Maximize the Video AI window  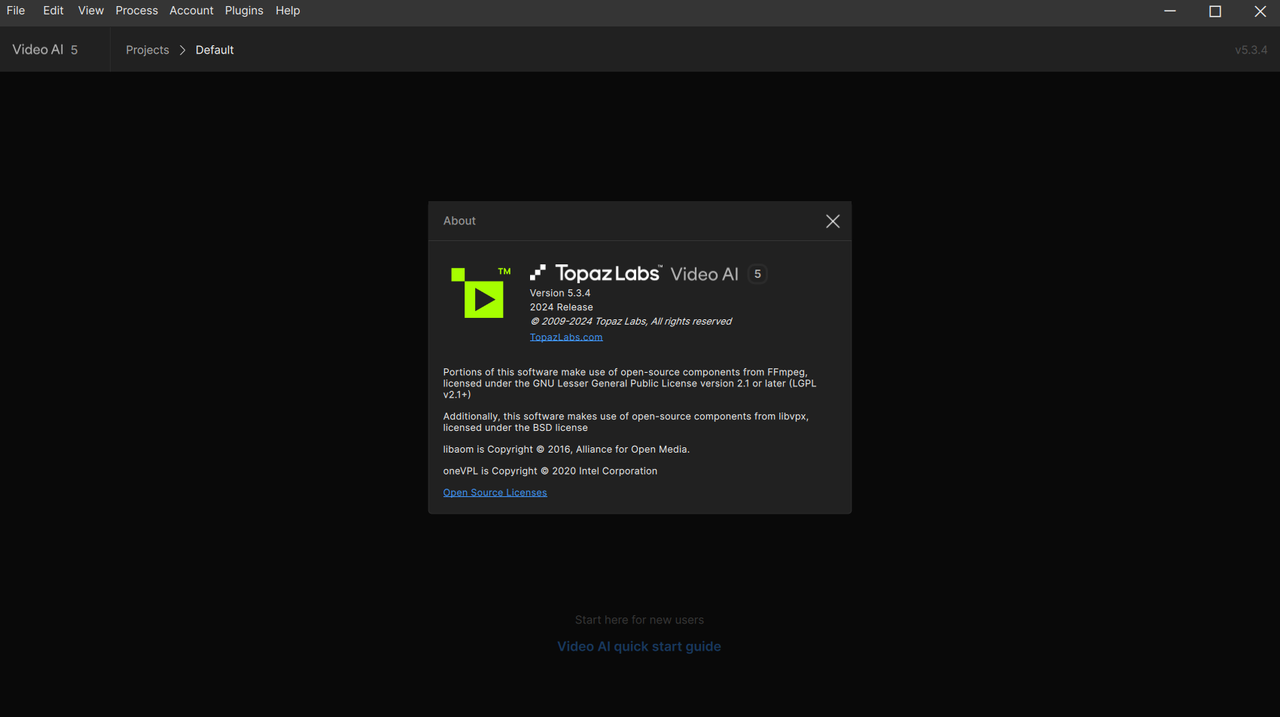(1215, 11)
